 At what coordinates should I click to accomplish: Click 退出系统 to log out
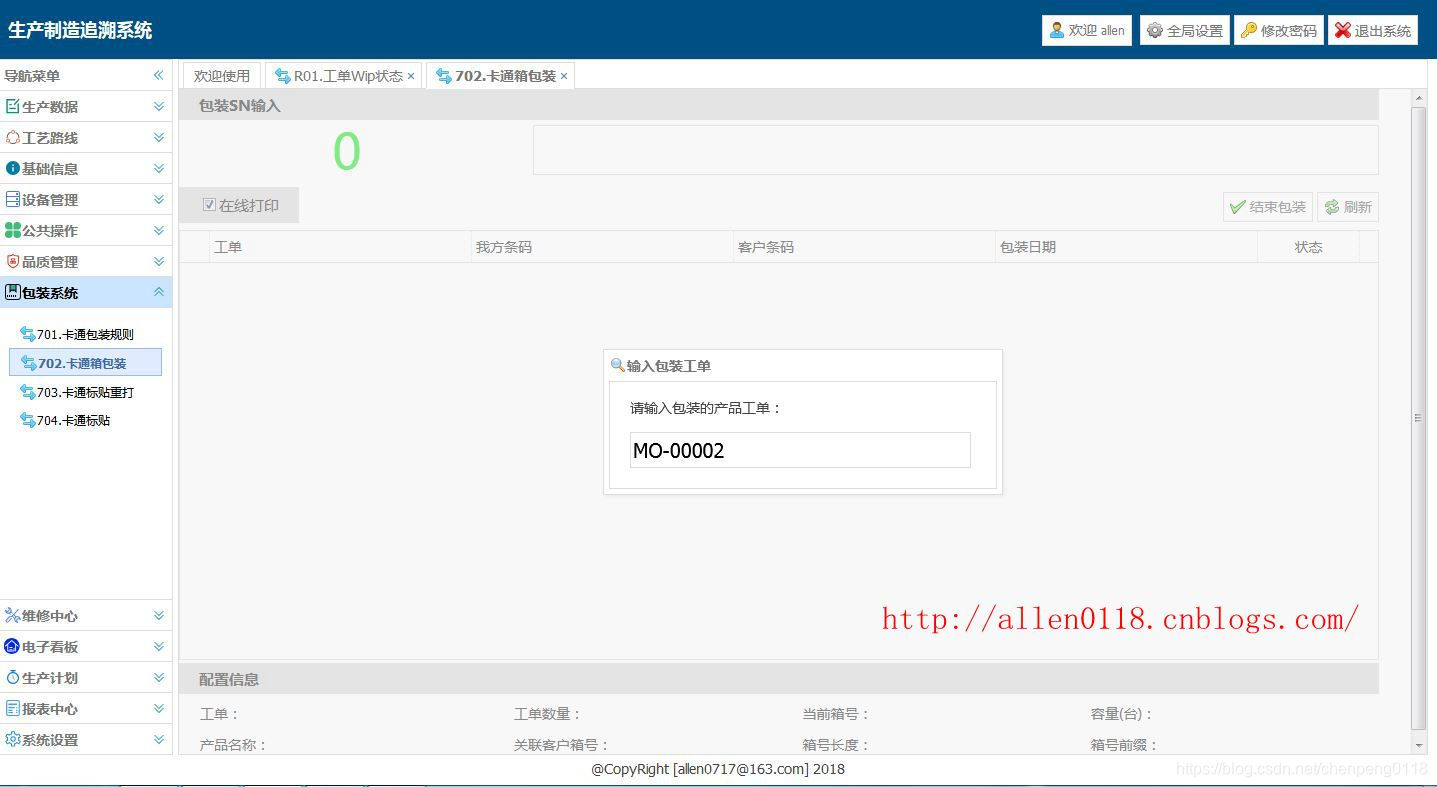[1373, 30]
